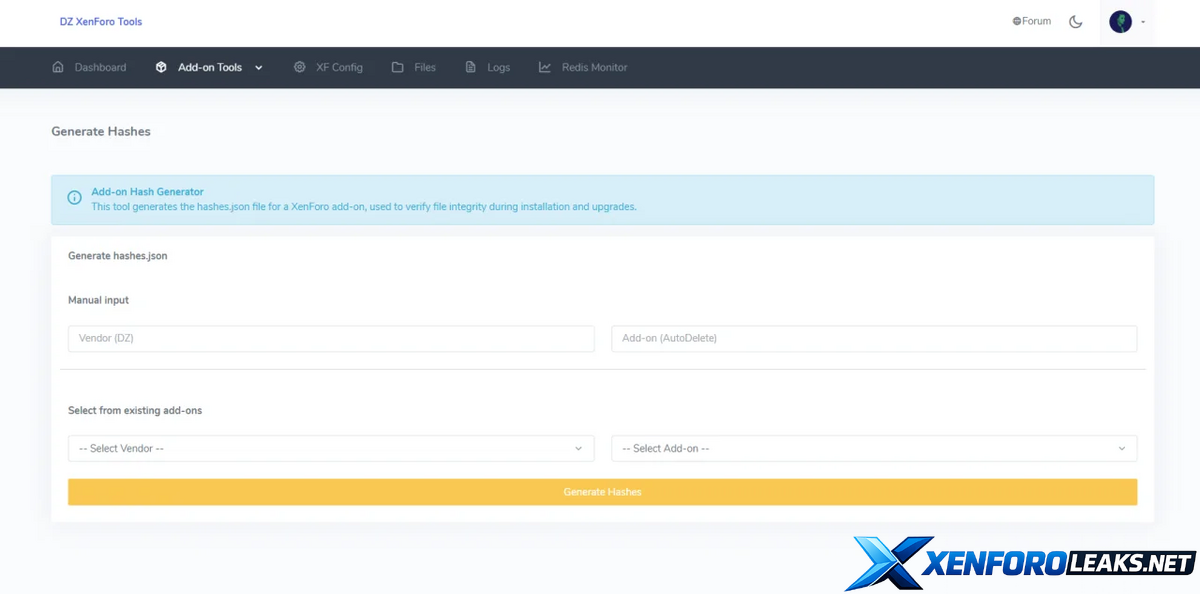
Task: Click the Add-on Tools cube icon
Action: click(161, 67)
